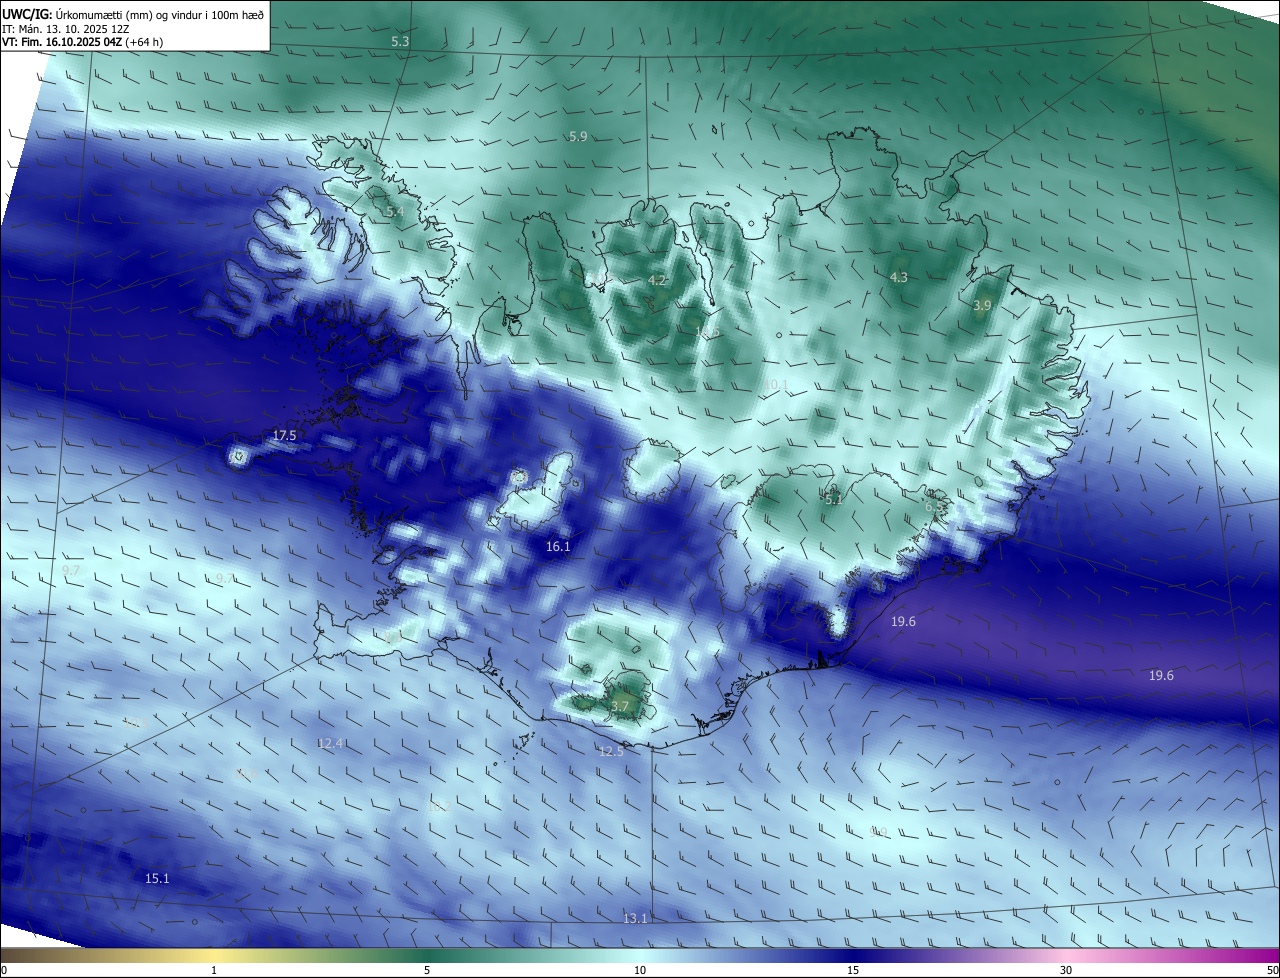1280x978 pixels.
Task: Click the 5.1 value label on the glacier
Action: click(833, 499)
